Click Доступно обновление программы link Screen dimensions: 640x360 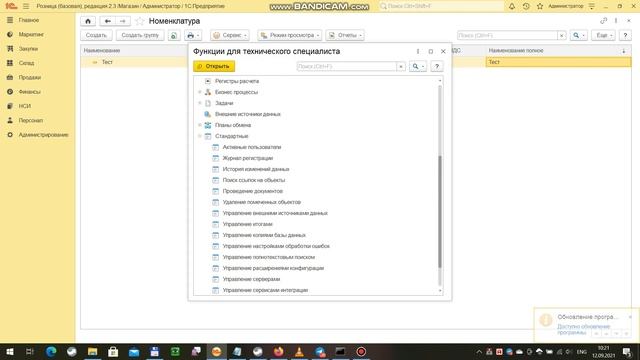point(583,329)
